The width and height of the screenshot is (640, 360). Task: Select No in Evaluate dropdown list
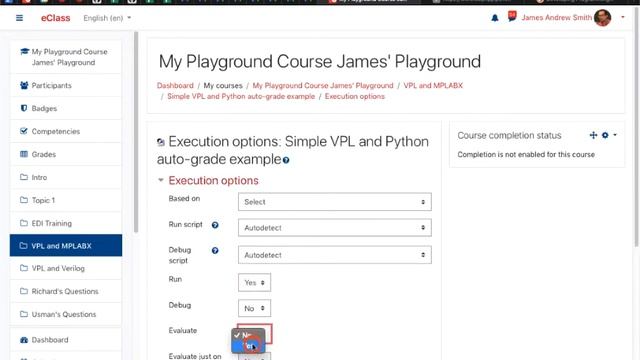click(x=248, y=335)
